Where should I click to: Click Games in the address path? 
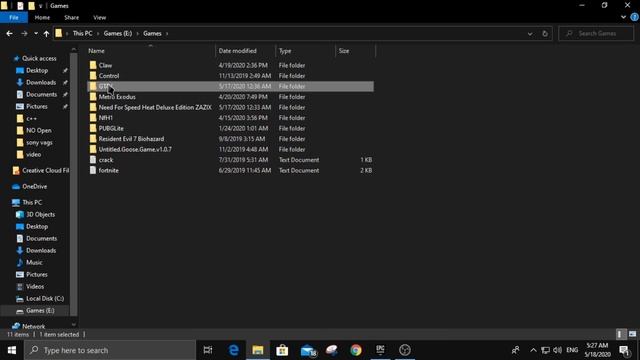point(152,33)
